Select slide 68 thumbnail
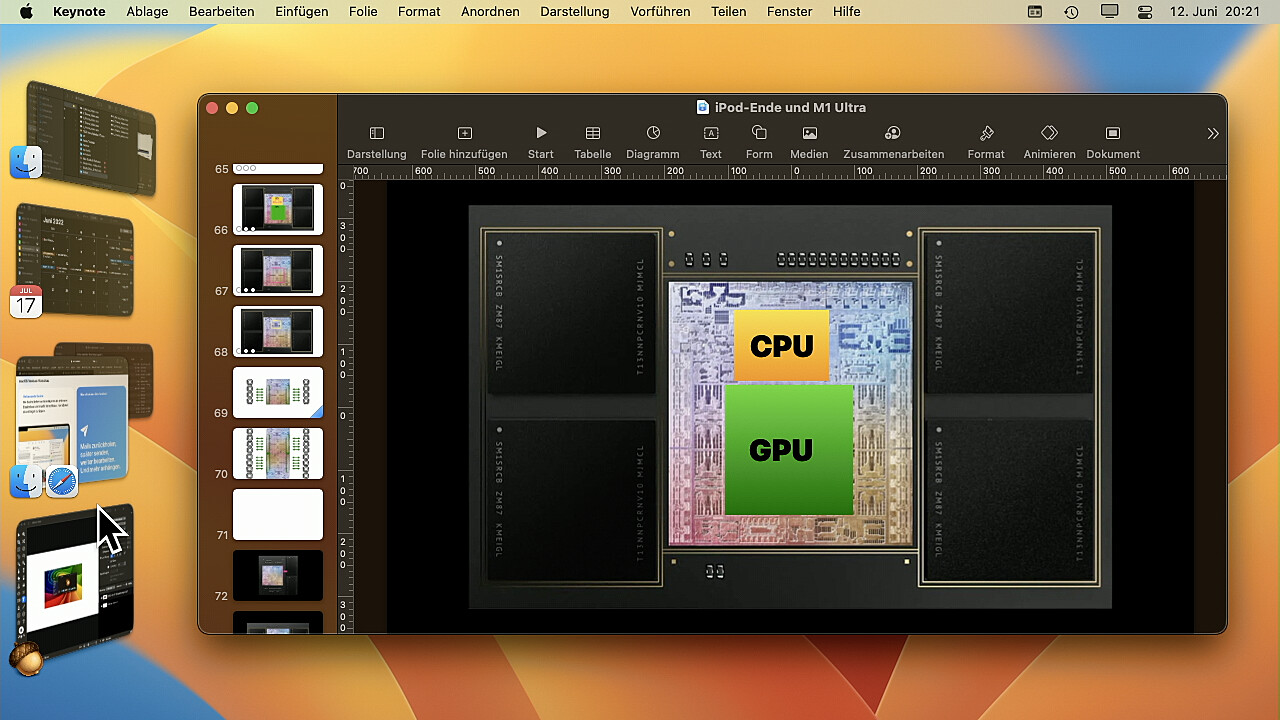Image resolution: width=1280 pixels, height=720 pixels. [278, 331]
